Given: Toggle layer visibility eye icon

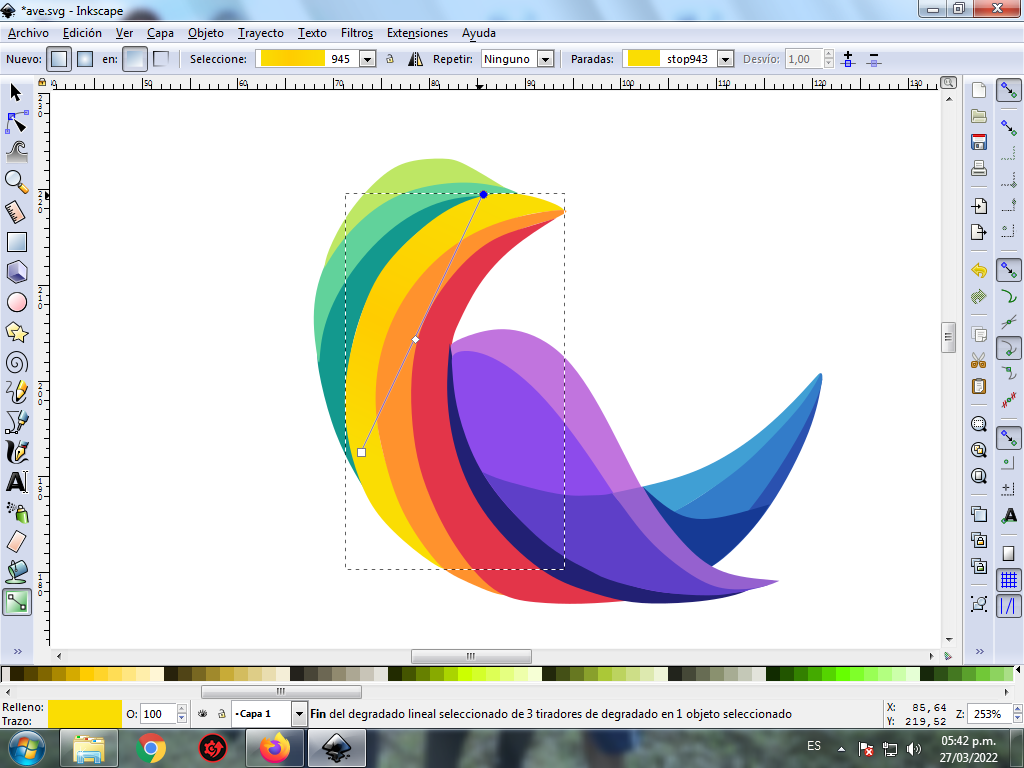Looking at the screenshot, I should 202,714.
